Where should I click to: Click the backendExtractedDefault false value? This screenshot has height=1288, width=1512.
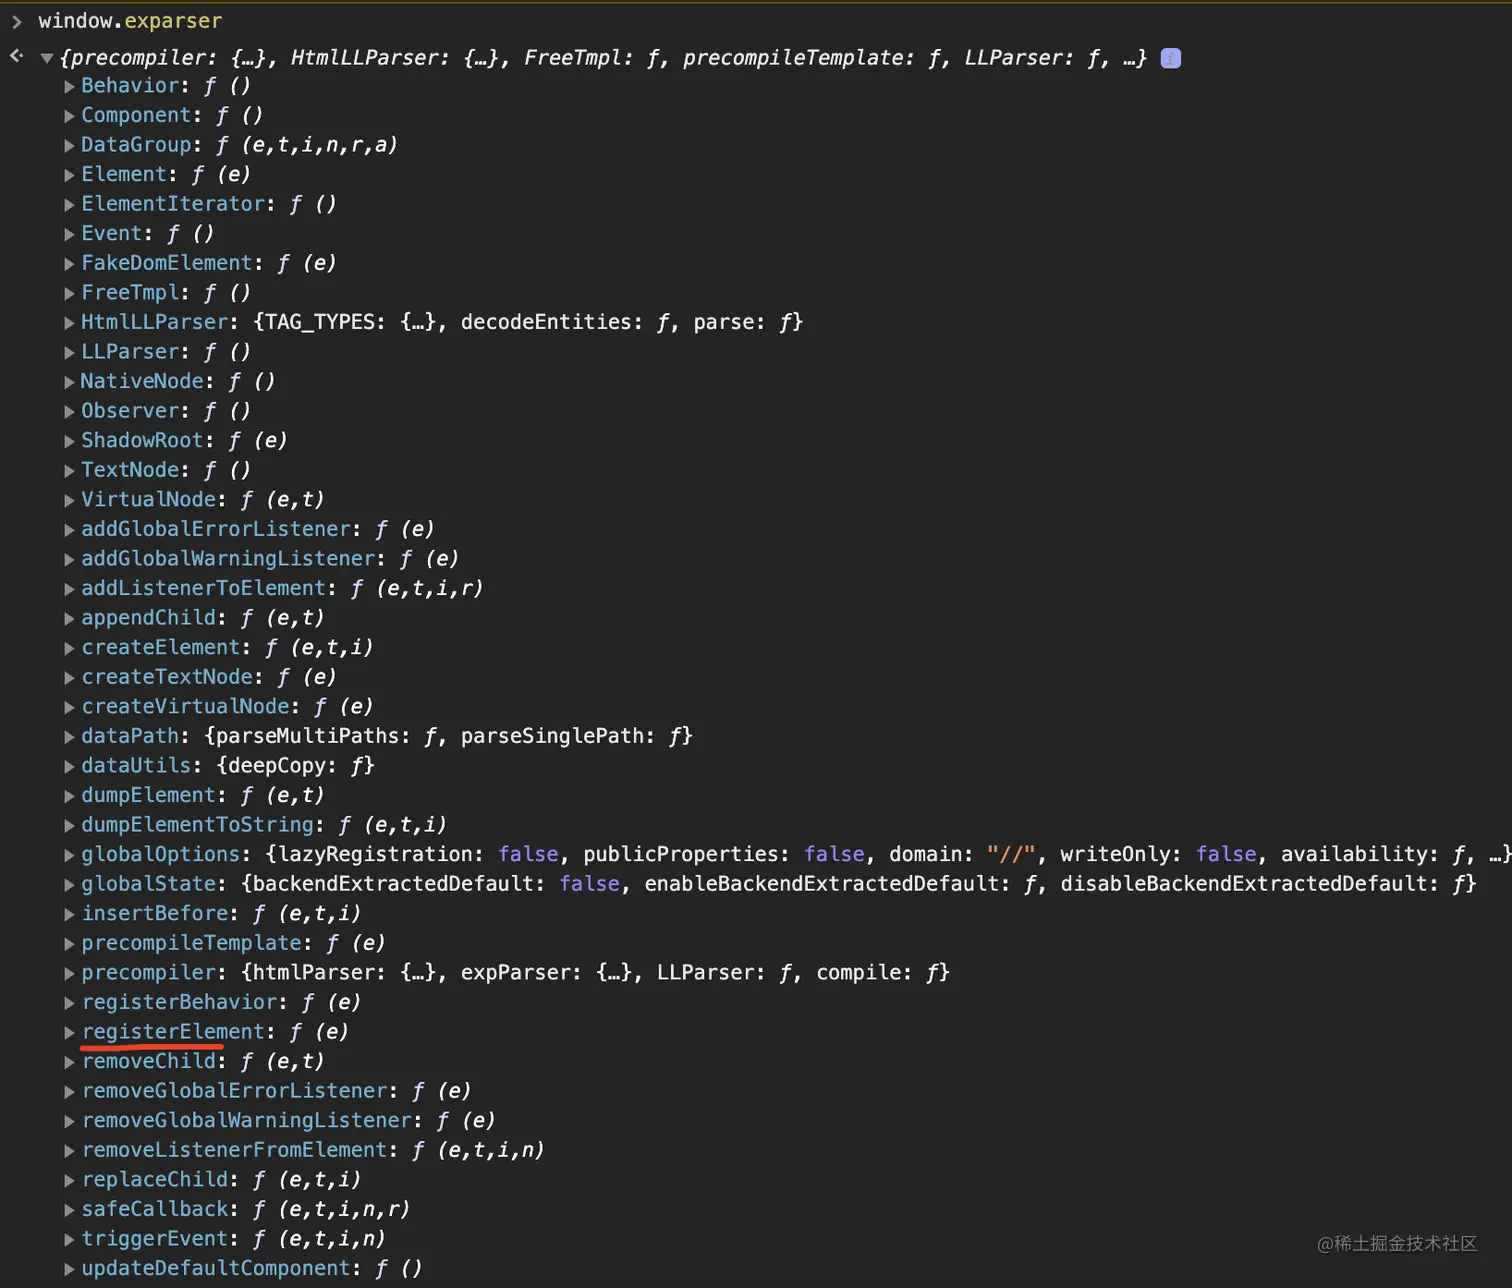(x=589, y=884)
